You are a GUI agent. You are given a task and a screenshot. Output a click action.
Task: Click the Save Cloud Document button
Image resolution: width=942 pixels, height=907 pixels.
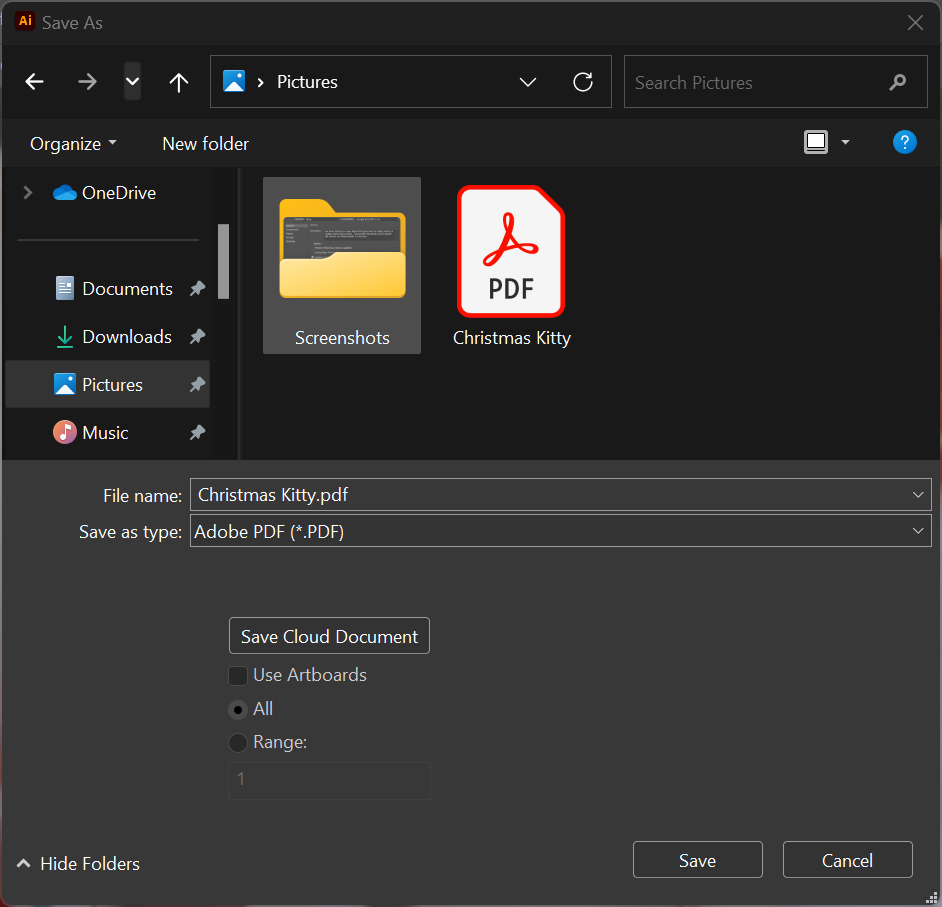[x=329, y=636]
